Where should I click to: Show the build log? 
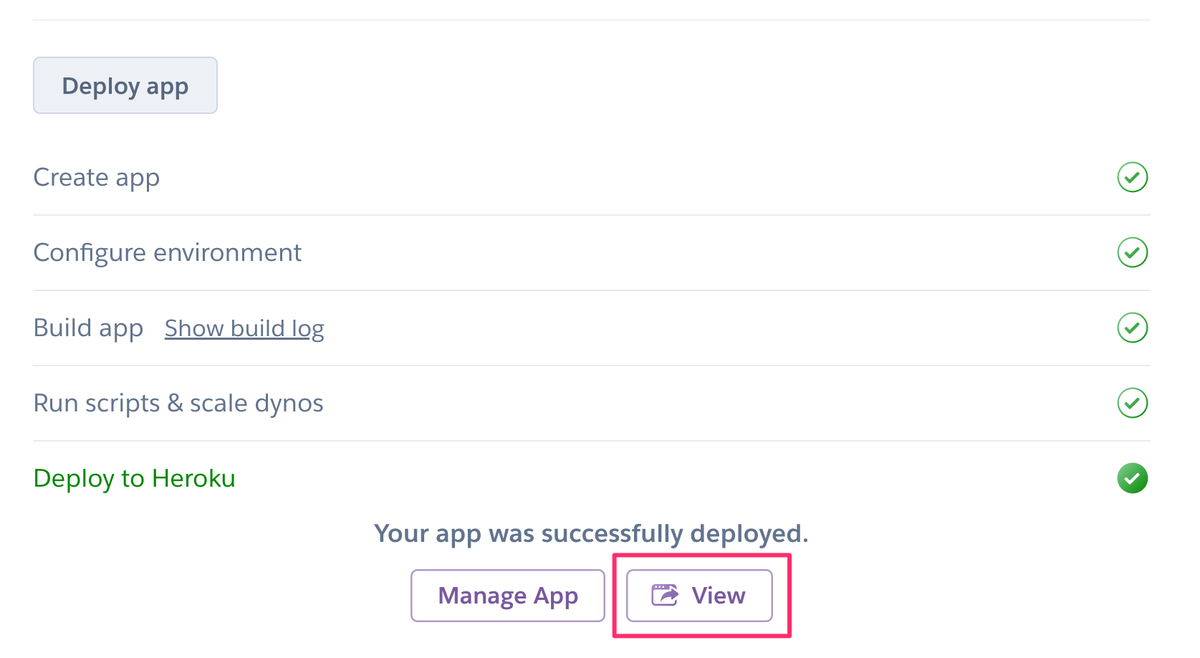pos(244,328)
